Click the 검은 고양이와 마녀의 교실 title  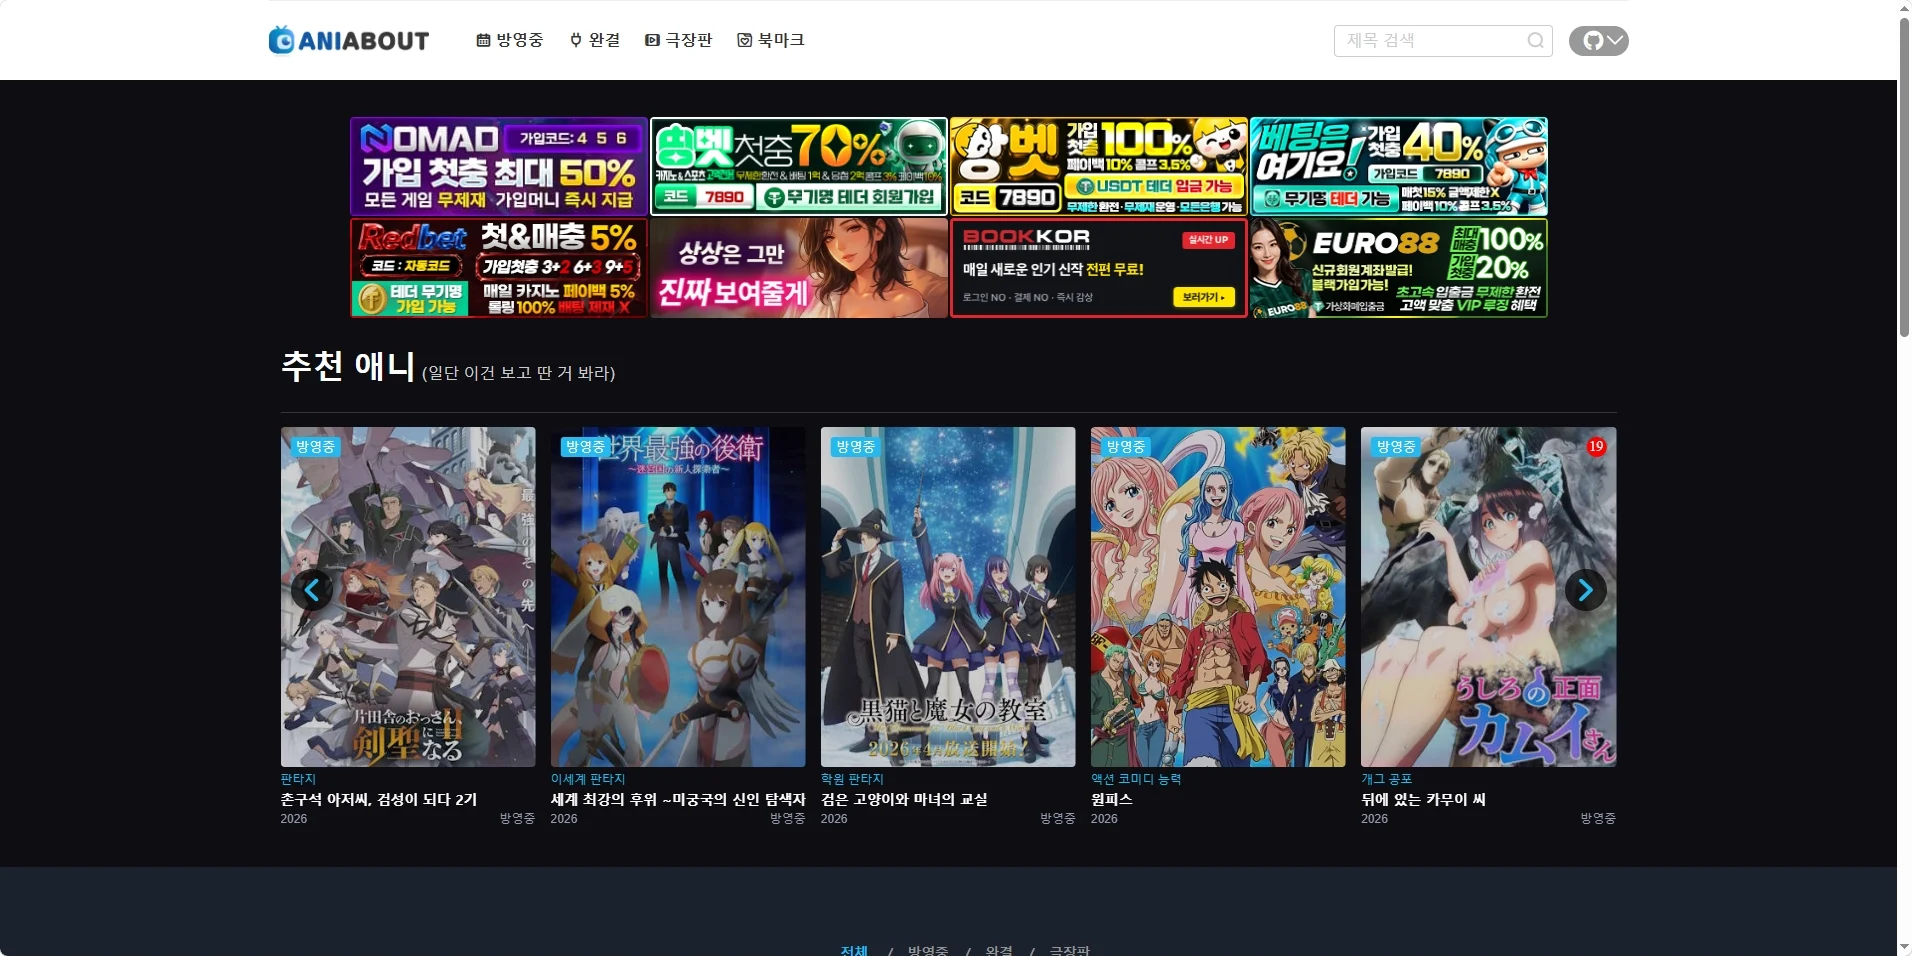coord(904,799)
